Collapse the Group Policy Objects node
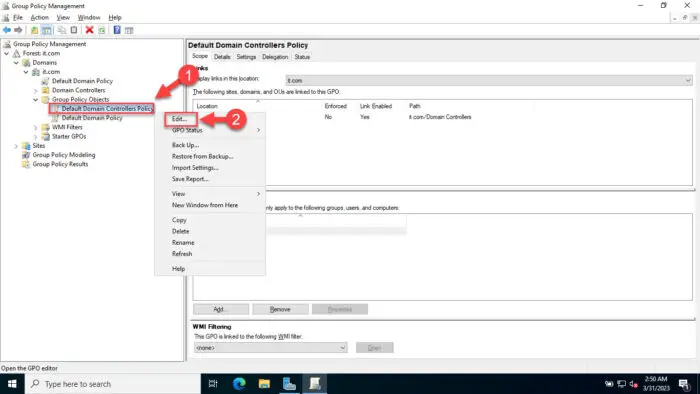700x394 pixels. click(x=36, y=100)
